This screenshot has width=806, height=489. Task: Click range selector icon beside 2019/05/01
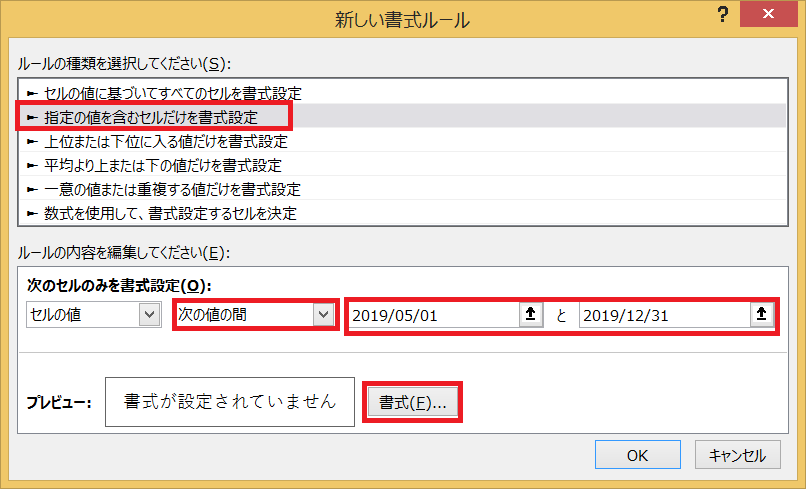[530, 314]
